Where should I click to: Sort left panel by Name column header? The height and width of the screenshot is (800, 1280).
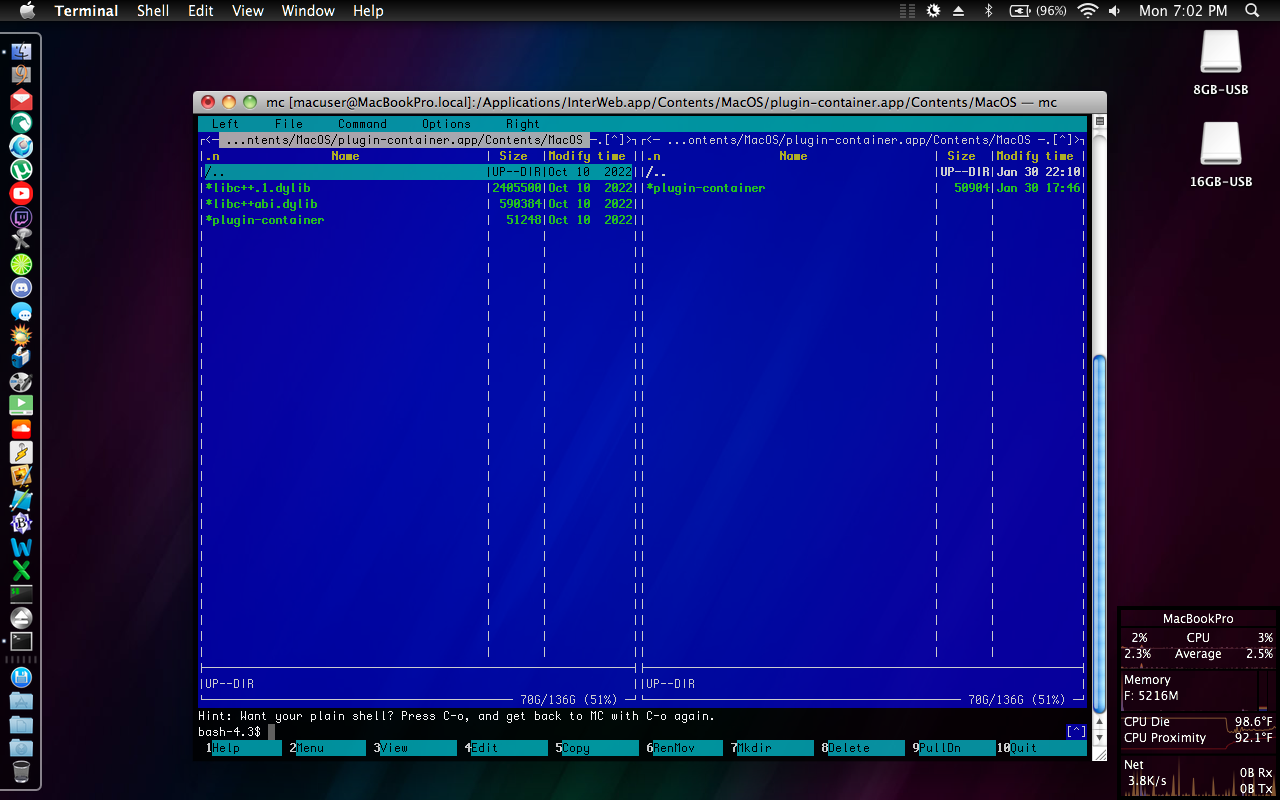pos(345,156)
